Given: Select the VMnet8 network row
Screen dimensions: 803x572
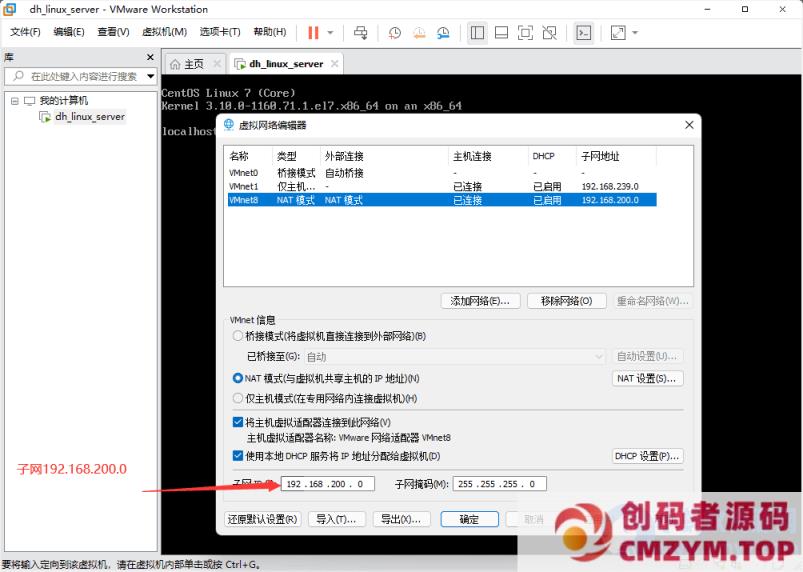Looking at the screenshot, I should (442, 200).
